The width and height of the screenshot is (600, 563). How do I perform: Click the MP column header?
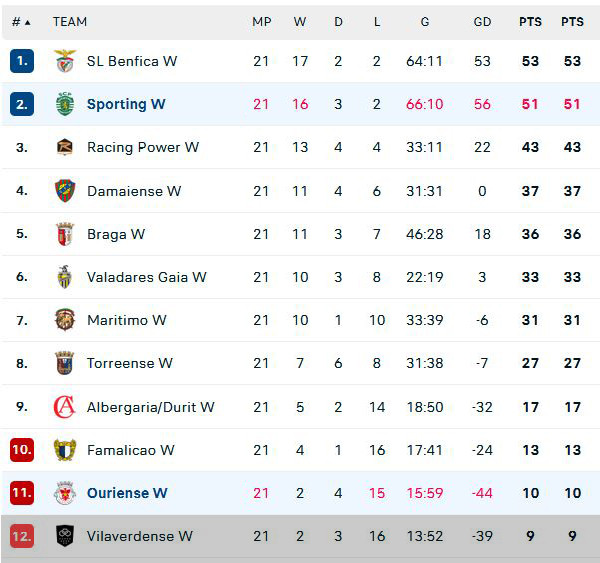261,21
